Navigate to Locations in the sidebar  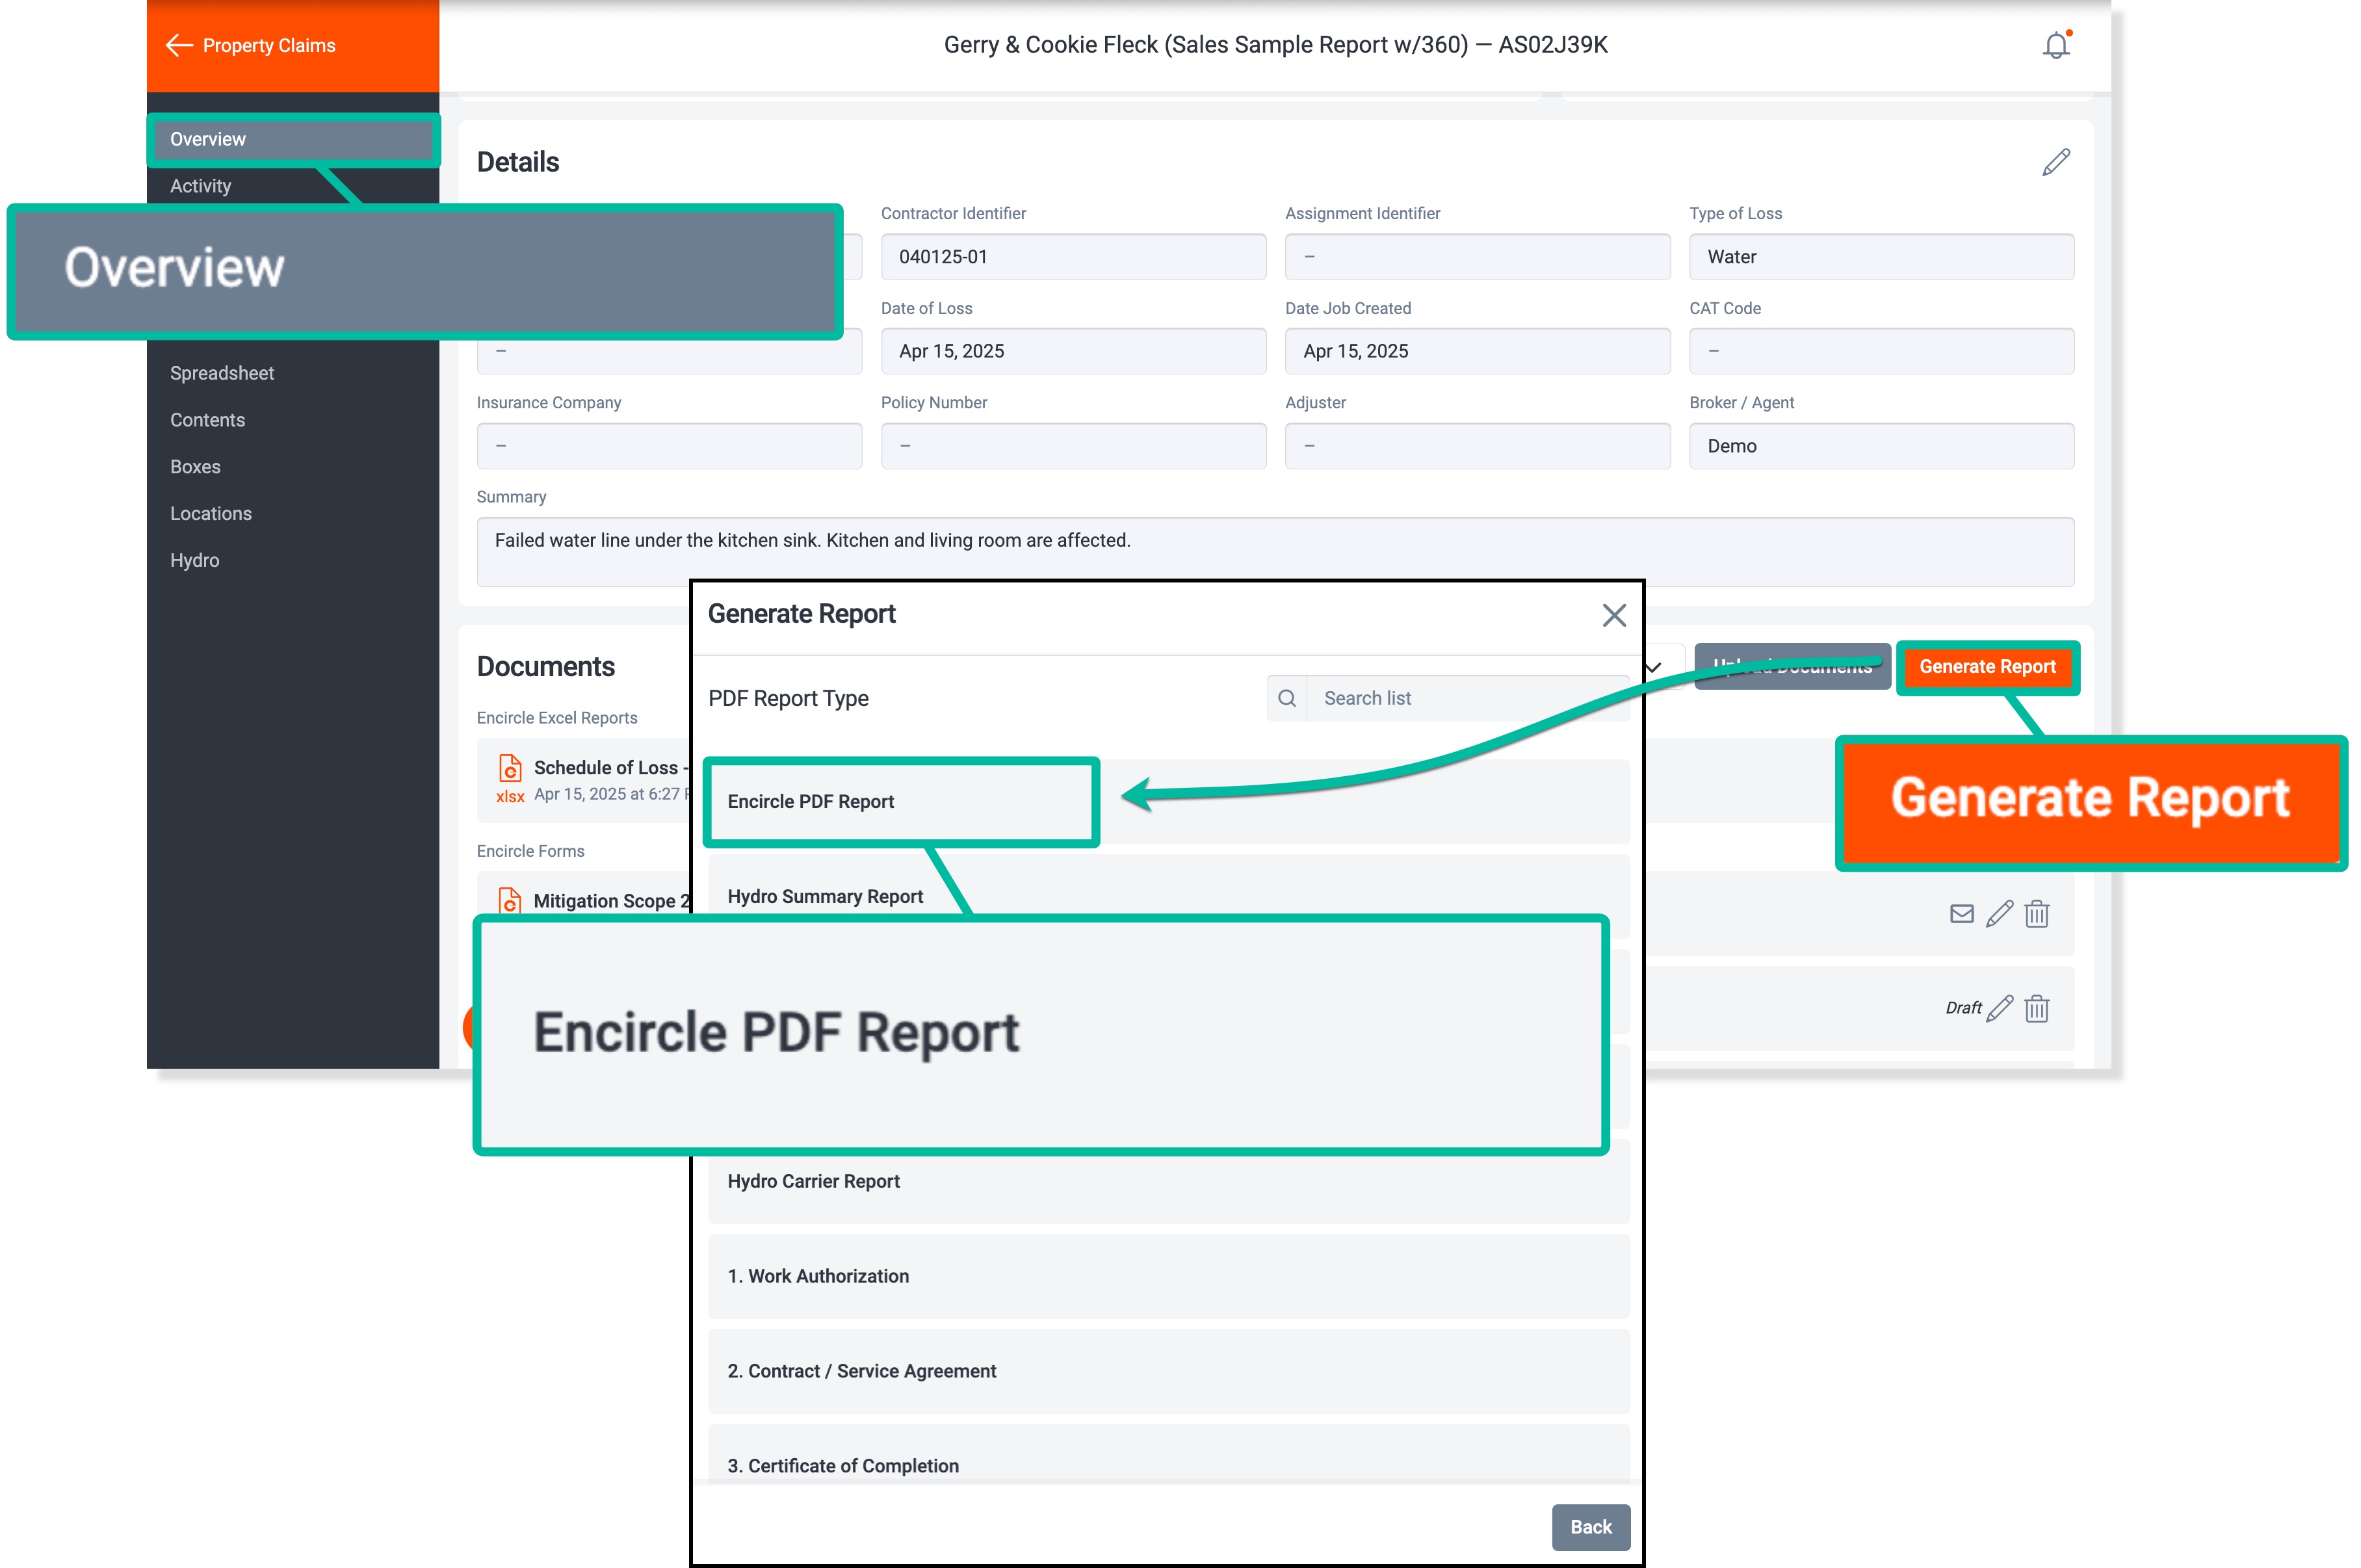click(211, 514)
